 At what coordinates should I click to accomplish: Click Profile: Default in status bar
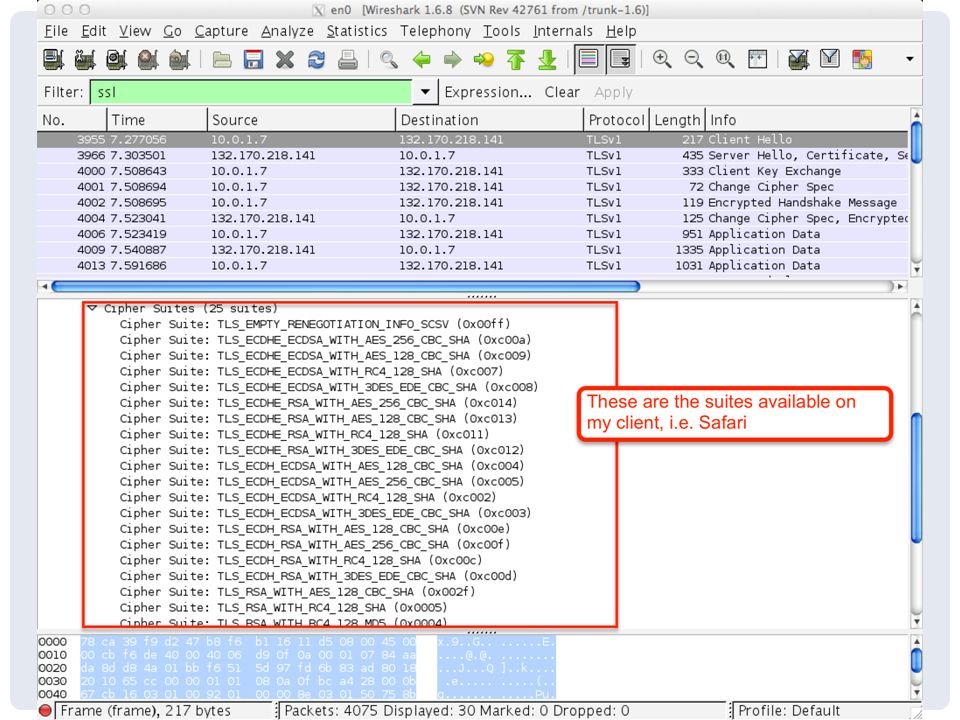[x=789, y=711]
